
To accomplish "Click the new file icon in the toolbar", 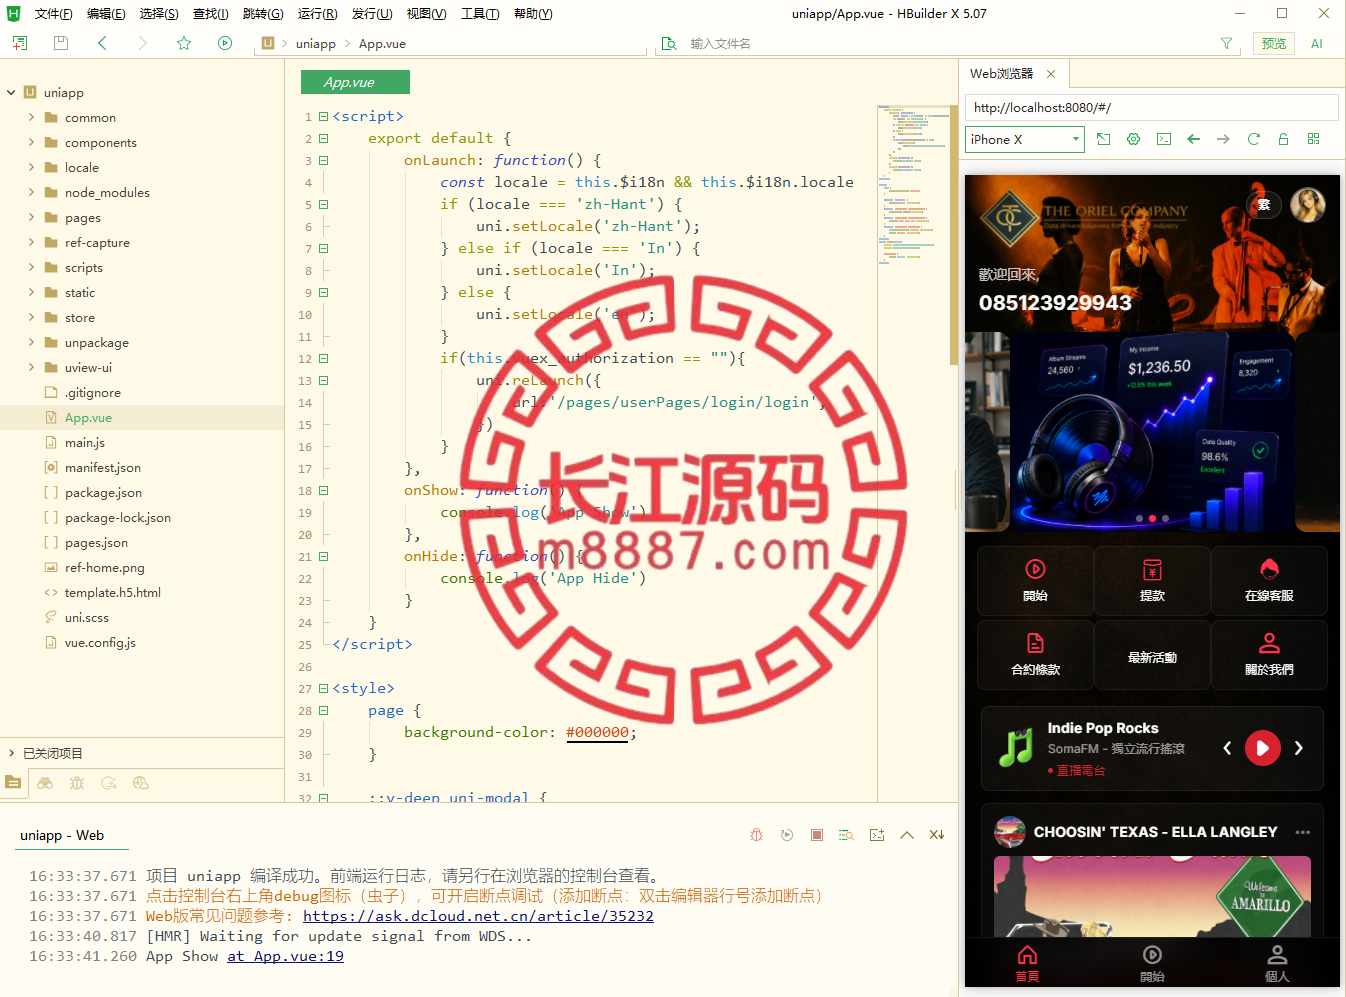I will point(20,43).
